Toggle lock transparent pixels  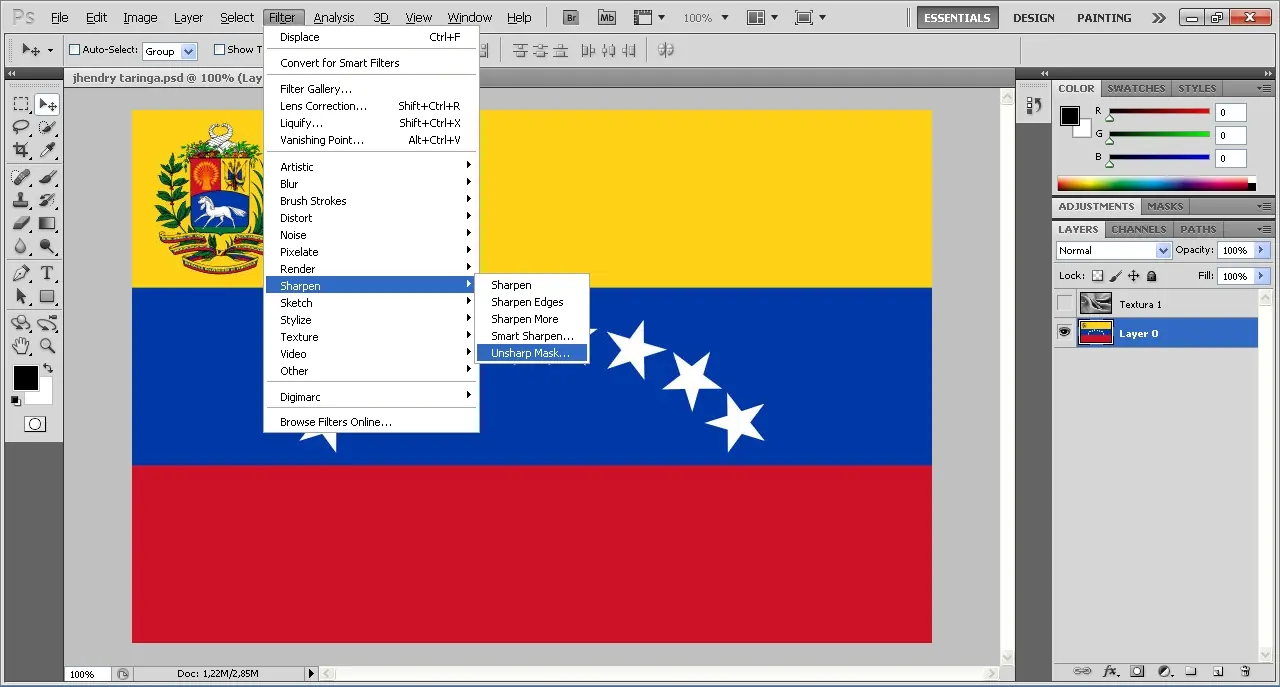pyautogui.click(x=1097, y=276)
